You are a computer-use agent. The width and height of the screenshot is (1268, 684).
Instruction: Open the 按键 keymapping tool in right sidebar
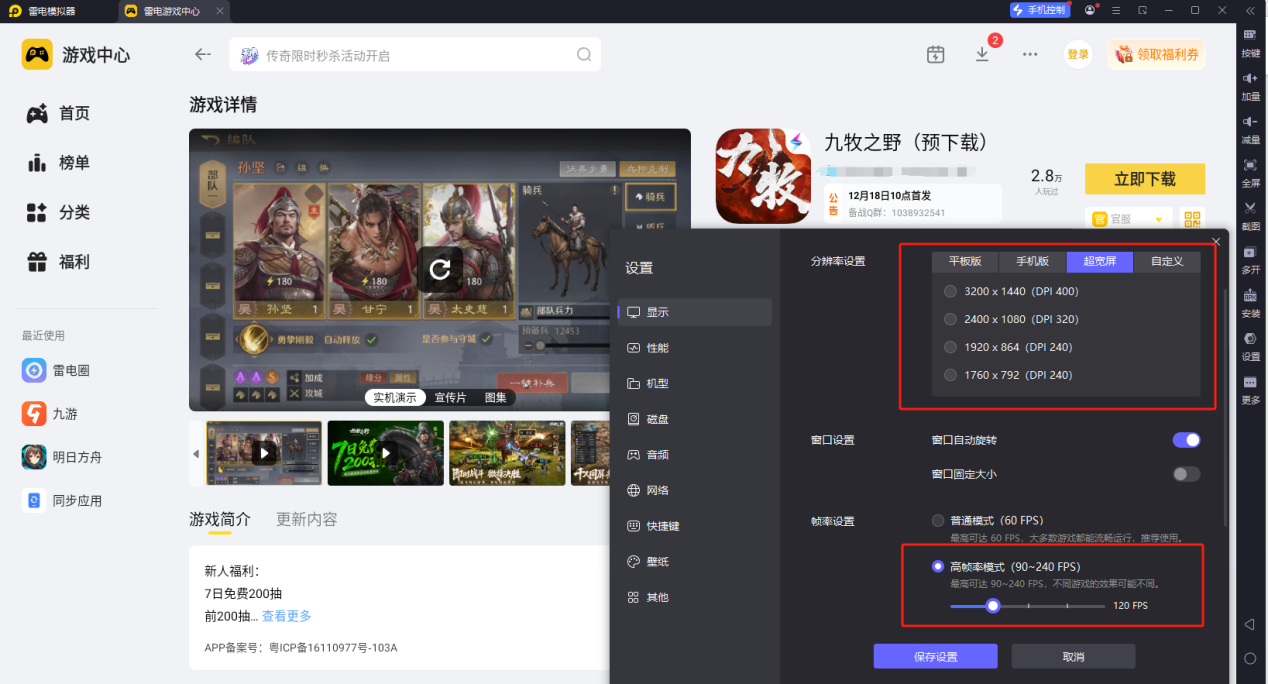1250,41
